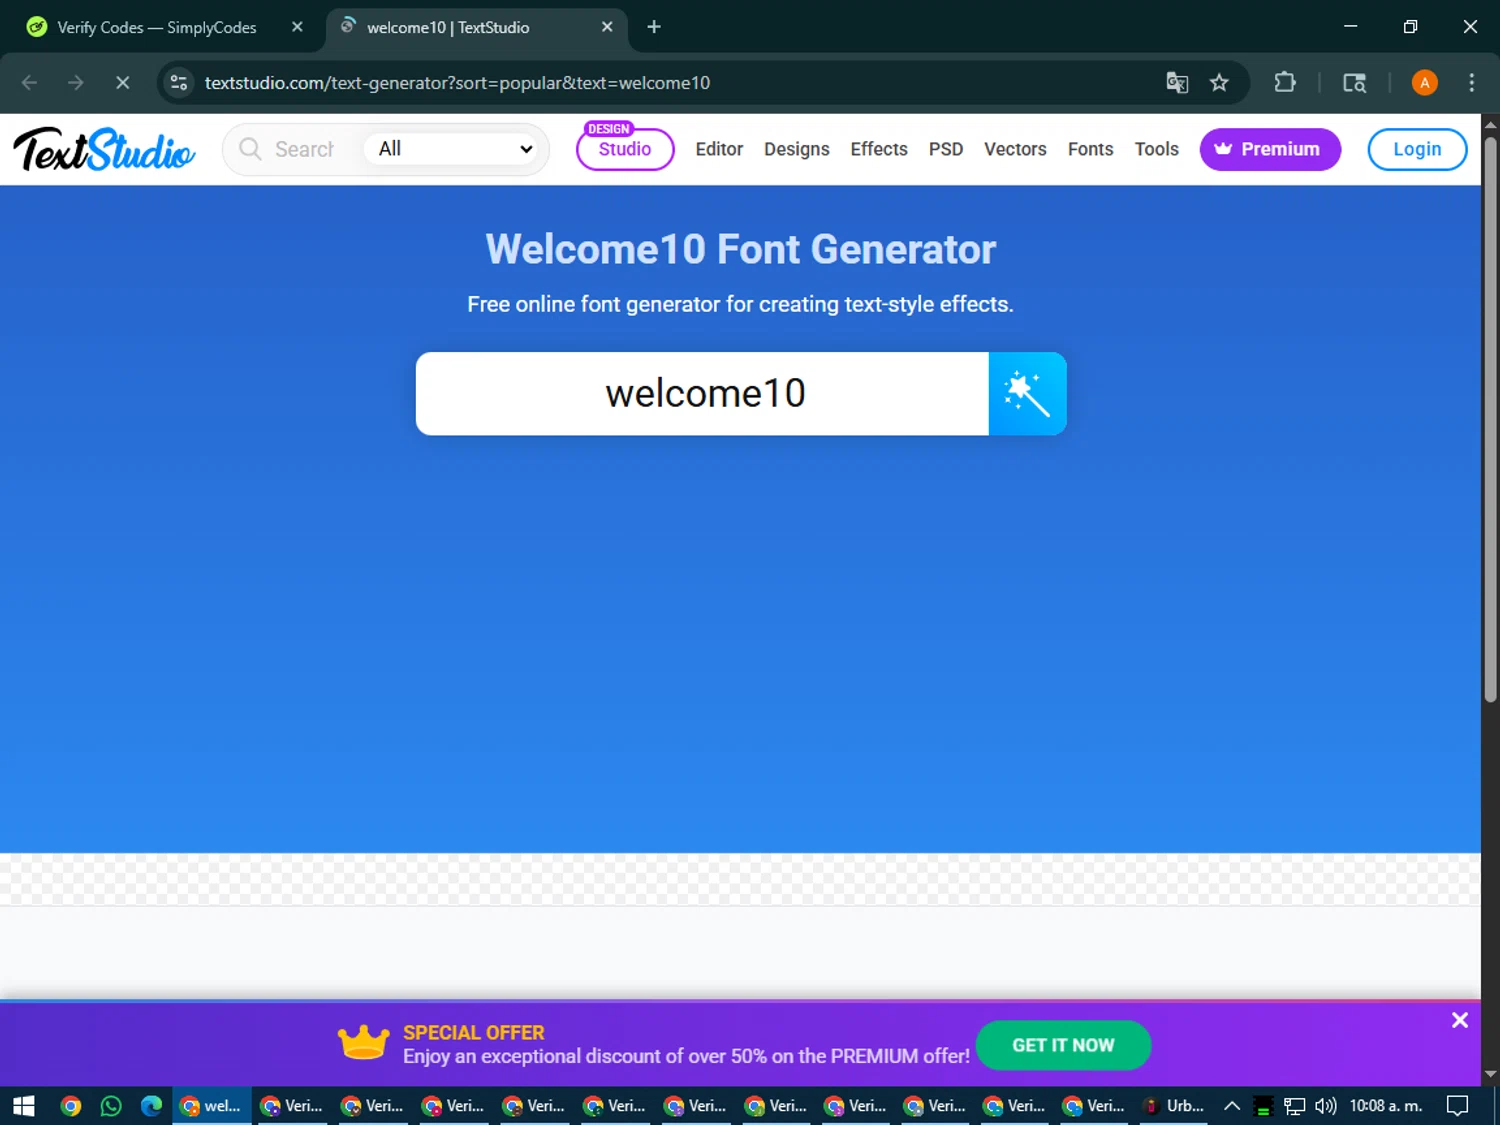This screenshot has height=1125, width=1500.
Task: Click the purple Premium button
Action: [x=1270, y=149]
